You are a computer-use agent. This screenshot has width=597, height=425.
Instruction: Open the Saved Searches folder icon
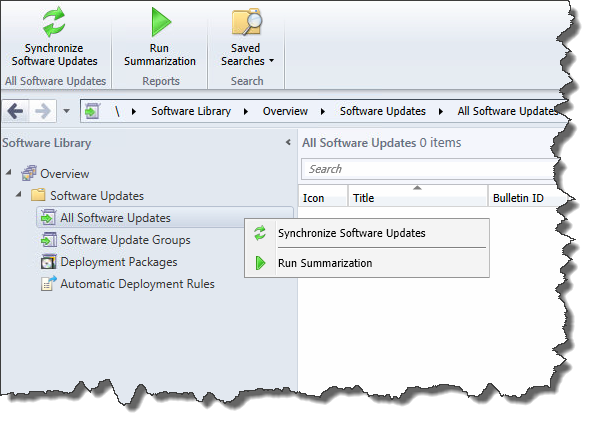point(247,22)
